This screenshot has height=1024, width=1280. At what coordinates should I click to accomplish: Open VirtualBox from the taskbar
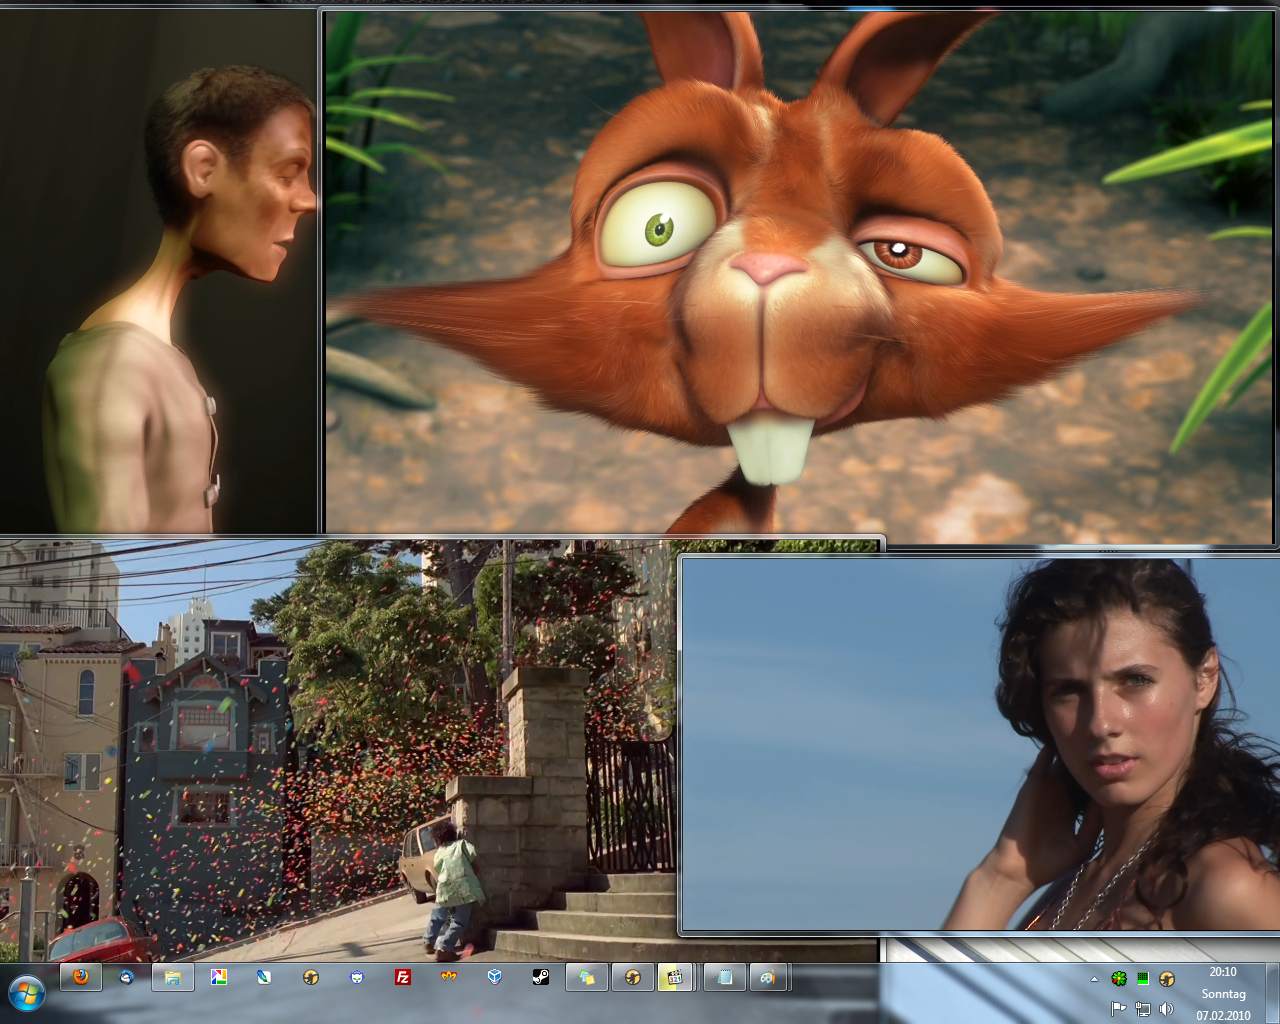pos(494,977)
